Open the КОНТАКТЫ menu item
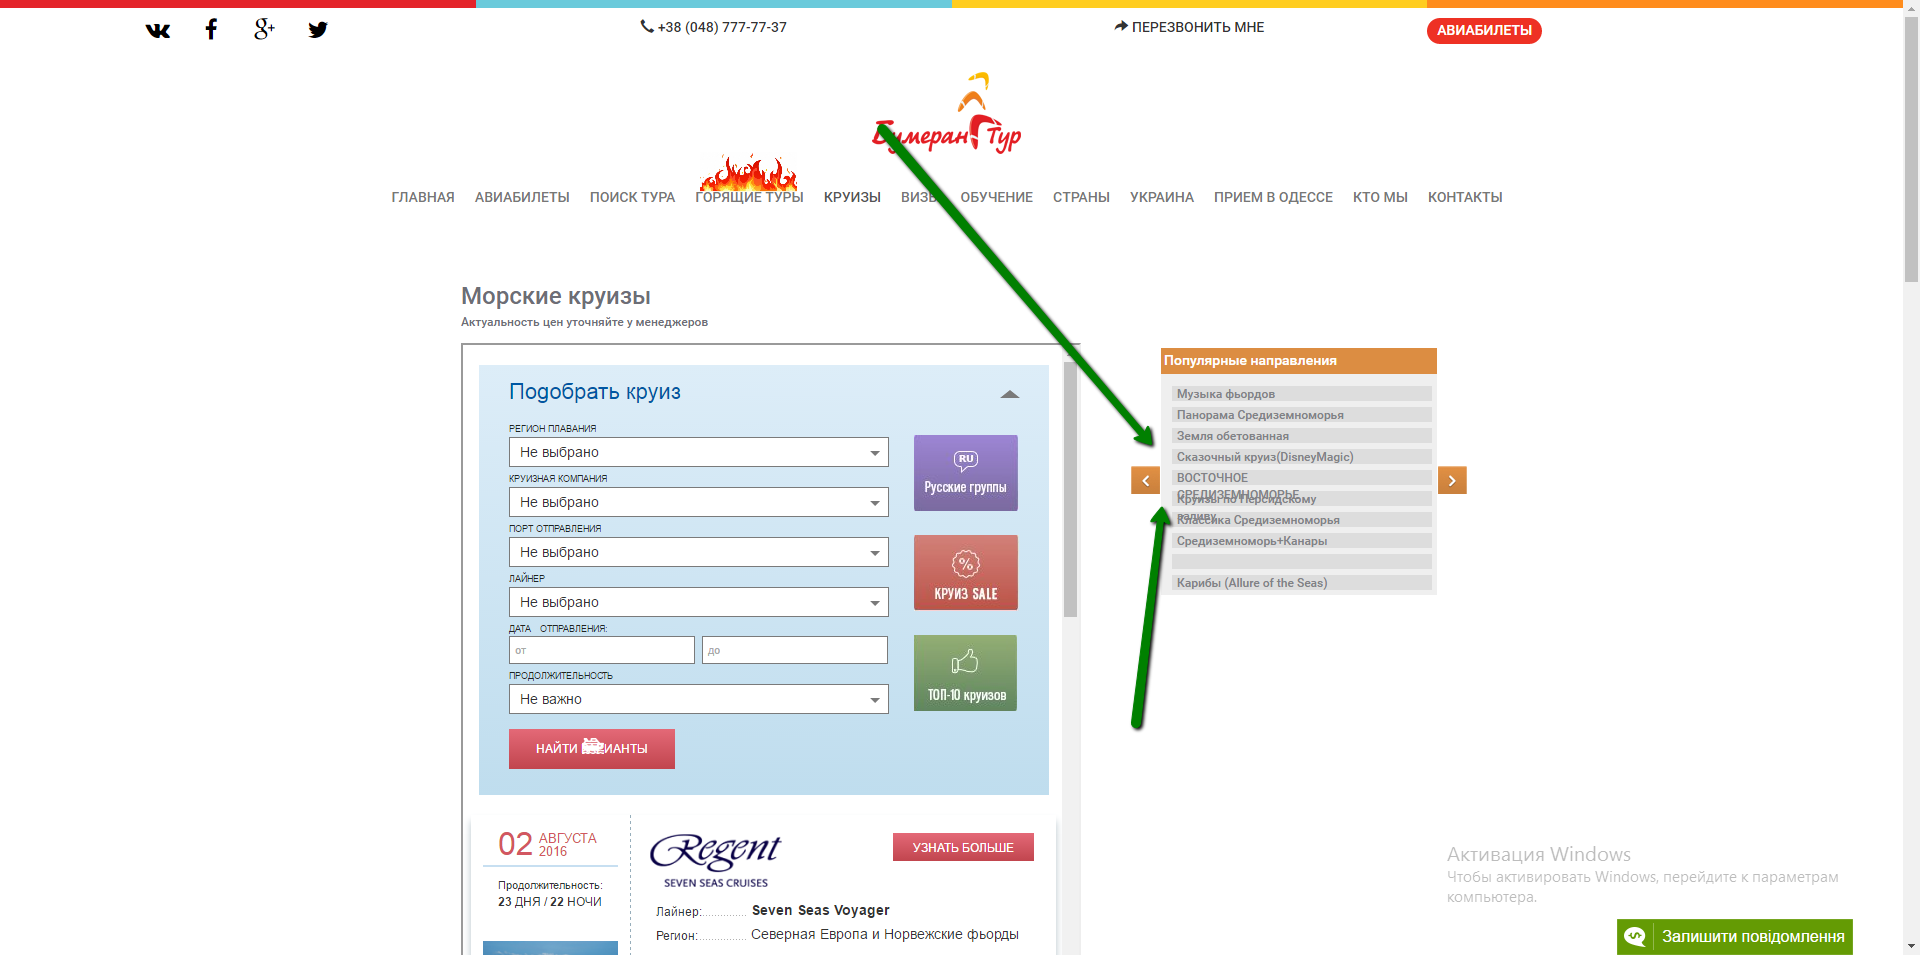 [x=1464, y=197]
